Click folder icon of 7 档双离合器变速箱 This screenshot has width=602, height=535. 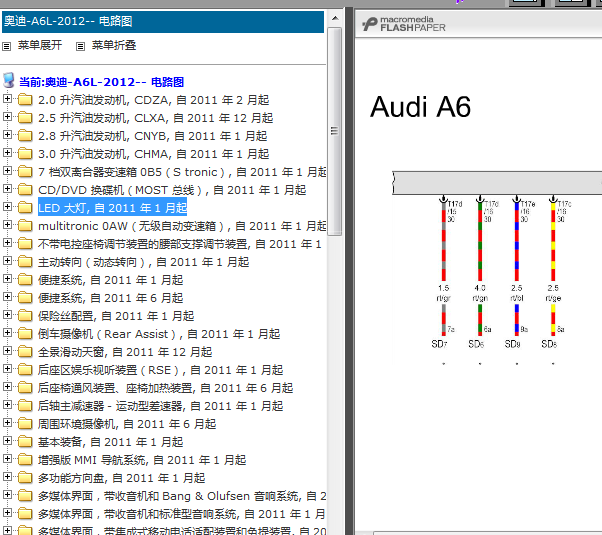(25, 172)
